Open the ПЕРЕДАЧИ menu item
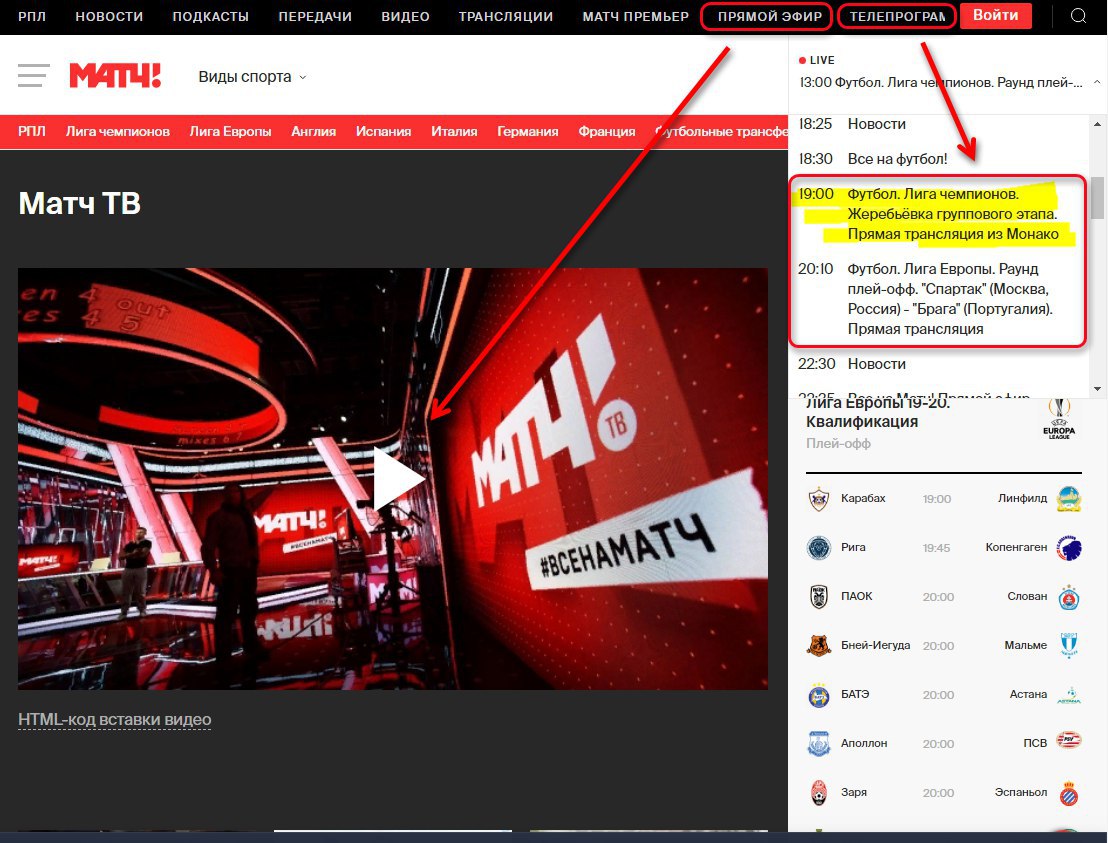Screen dimensions: 1108x843 (x=314, y=16)
